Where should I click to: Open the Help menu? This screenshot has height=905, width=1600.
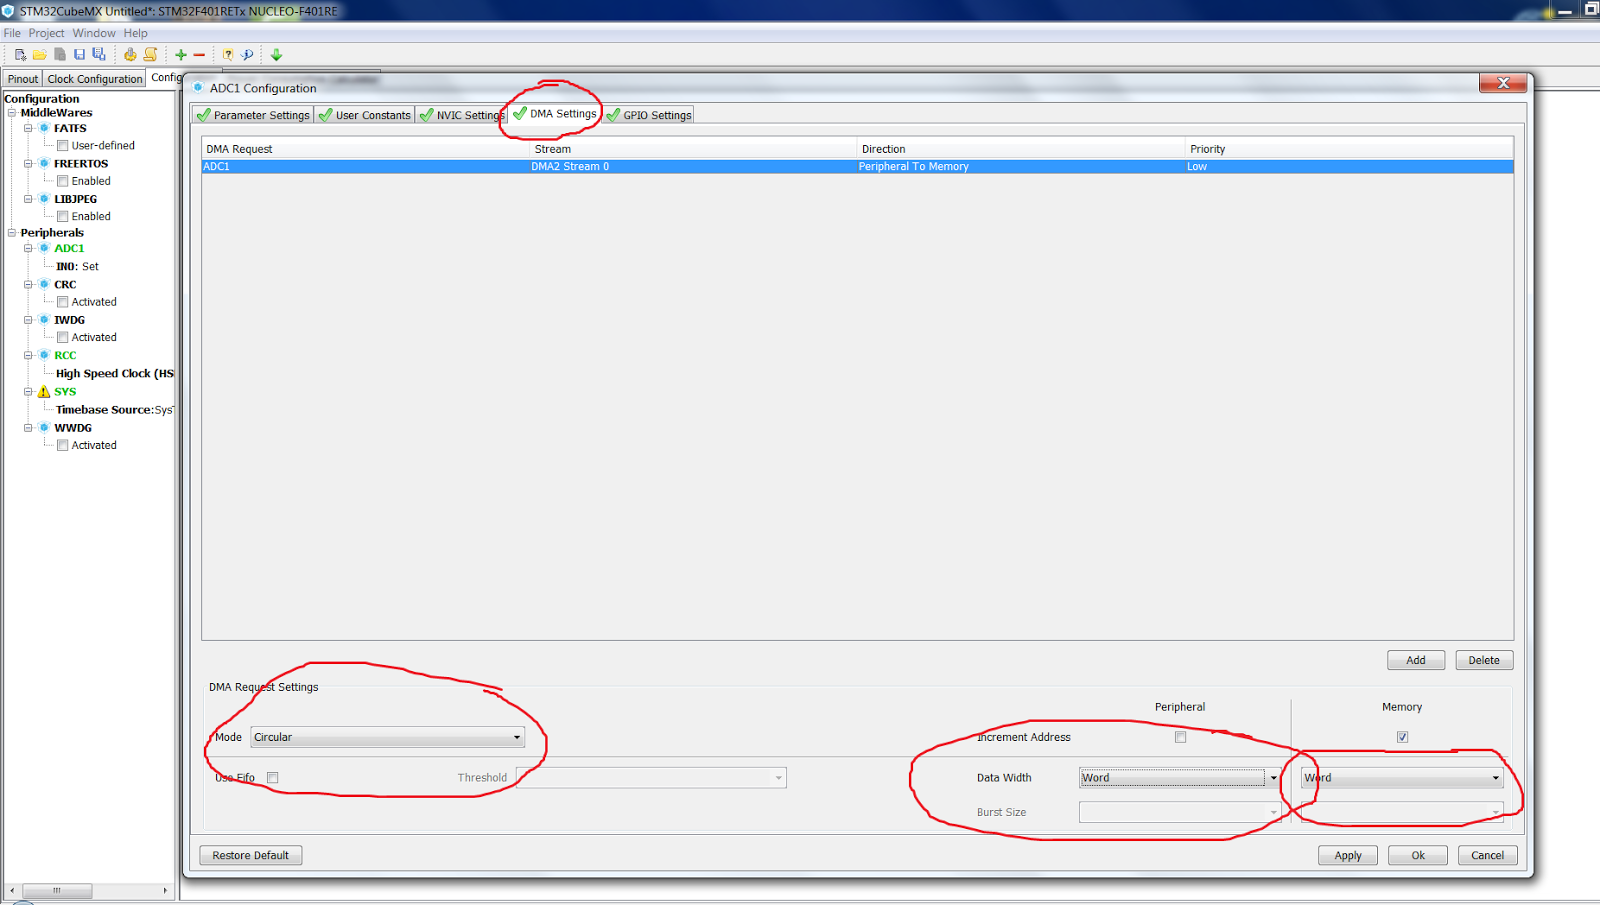click(x=136, y=33)
